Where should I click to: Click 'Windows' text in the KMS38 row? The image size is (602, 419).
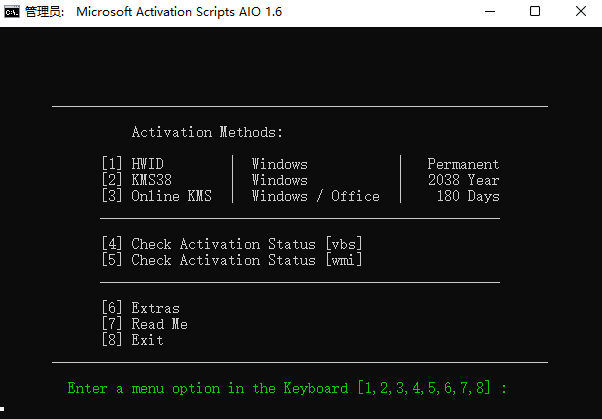click(280, 180)
